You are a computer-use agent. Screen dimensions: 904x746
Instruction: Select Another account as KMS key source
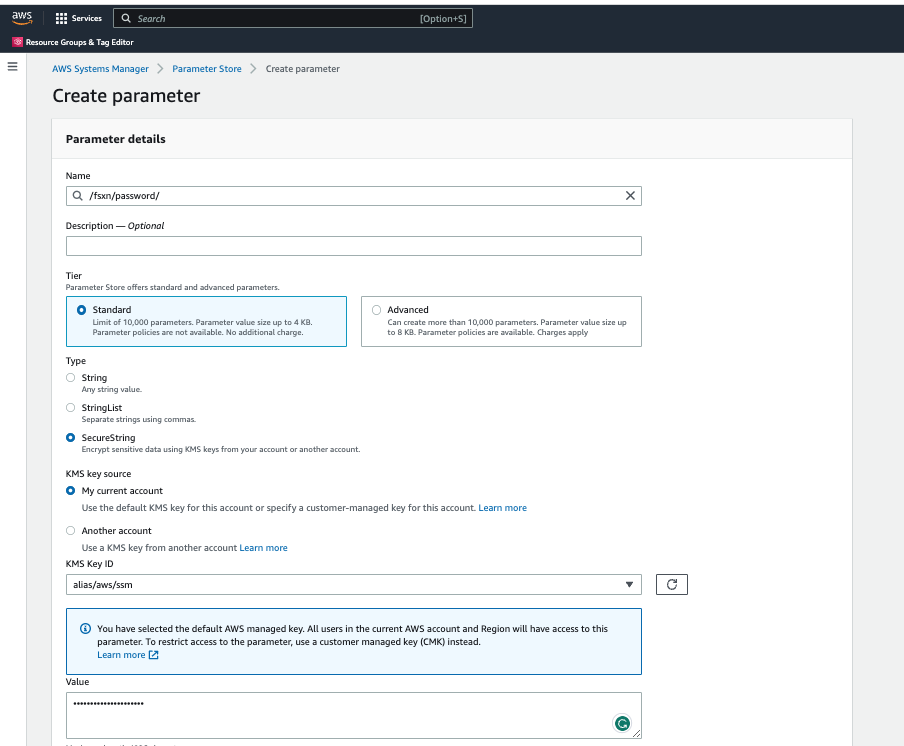(x=70, y=531)
